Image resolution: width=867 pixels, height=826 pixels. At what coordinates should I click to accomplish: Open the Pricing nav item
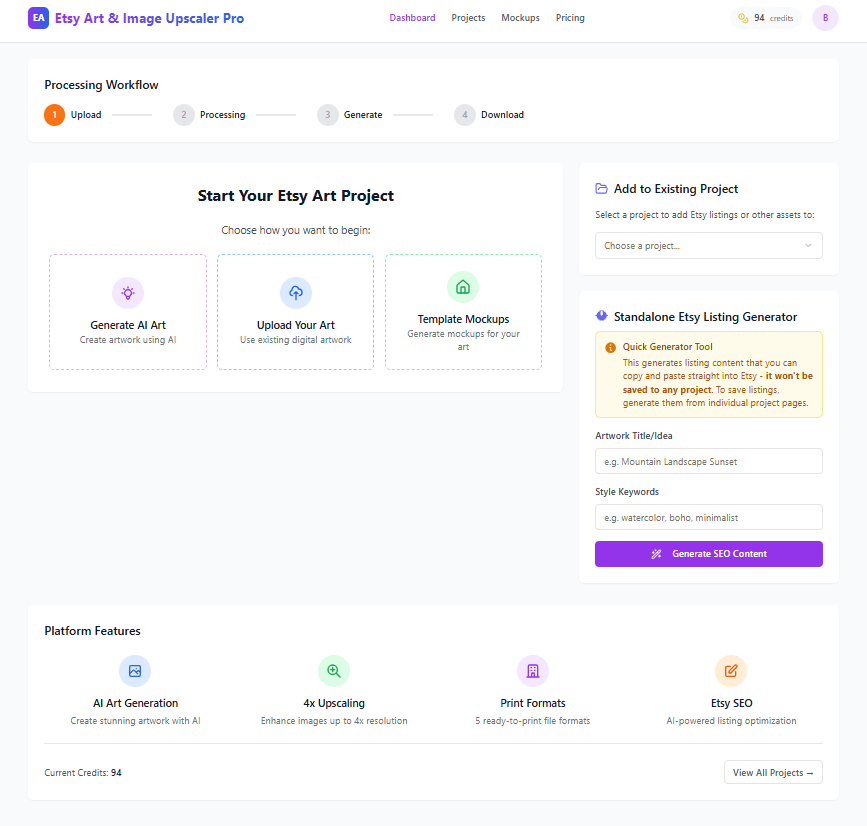[570, 18]
